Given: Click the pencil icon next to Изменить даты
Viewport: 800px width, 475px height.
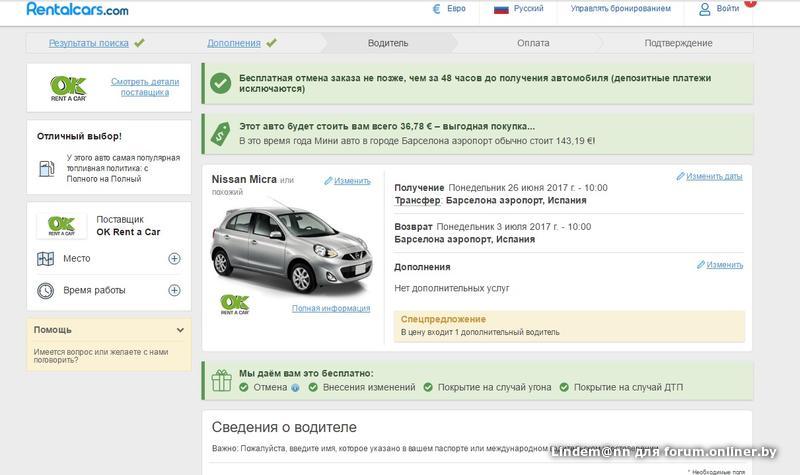Looking at the screenshot, I should point(680,176).
